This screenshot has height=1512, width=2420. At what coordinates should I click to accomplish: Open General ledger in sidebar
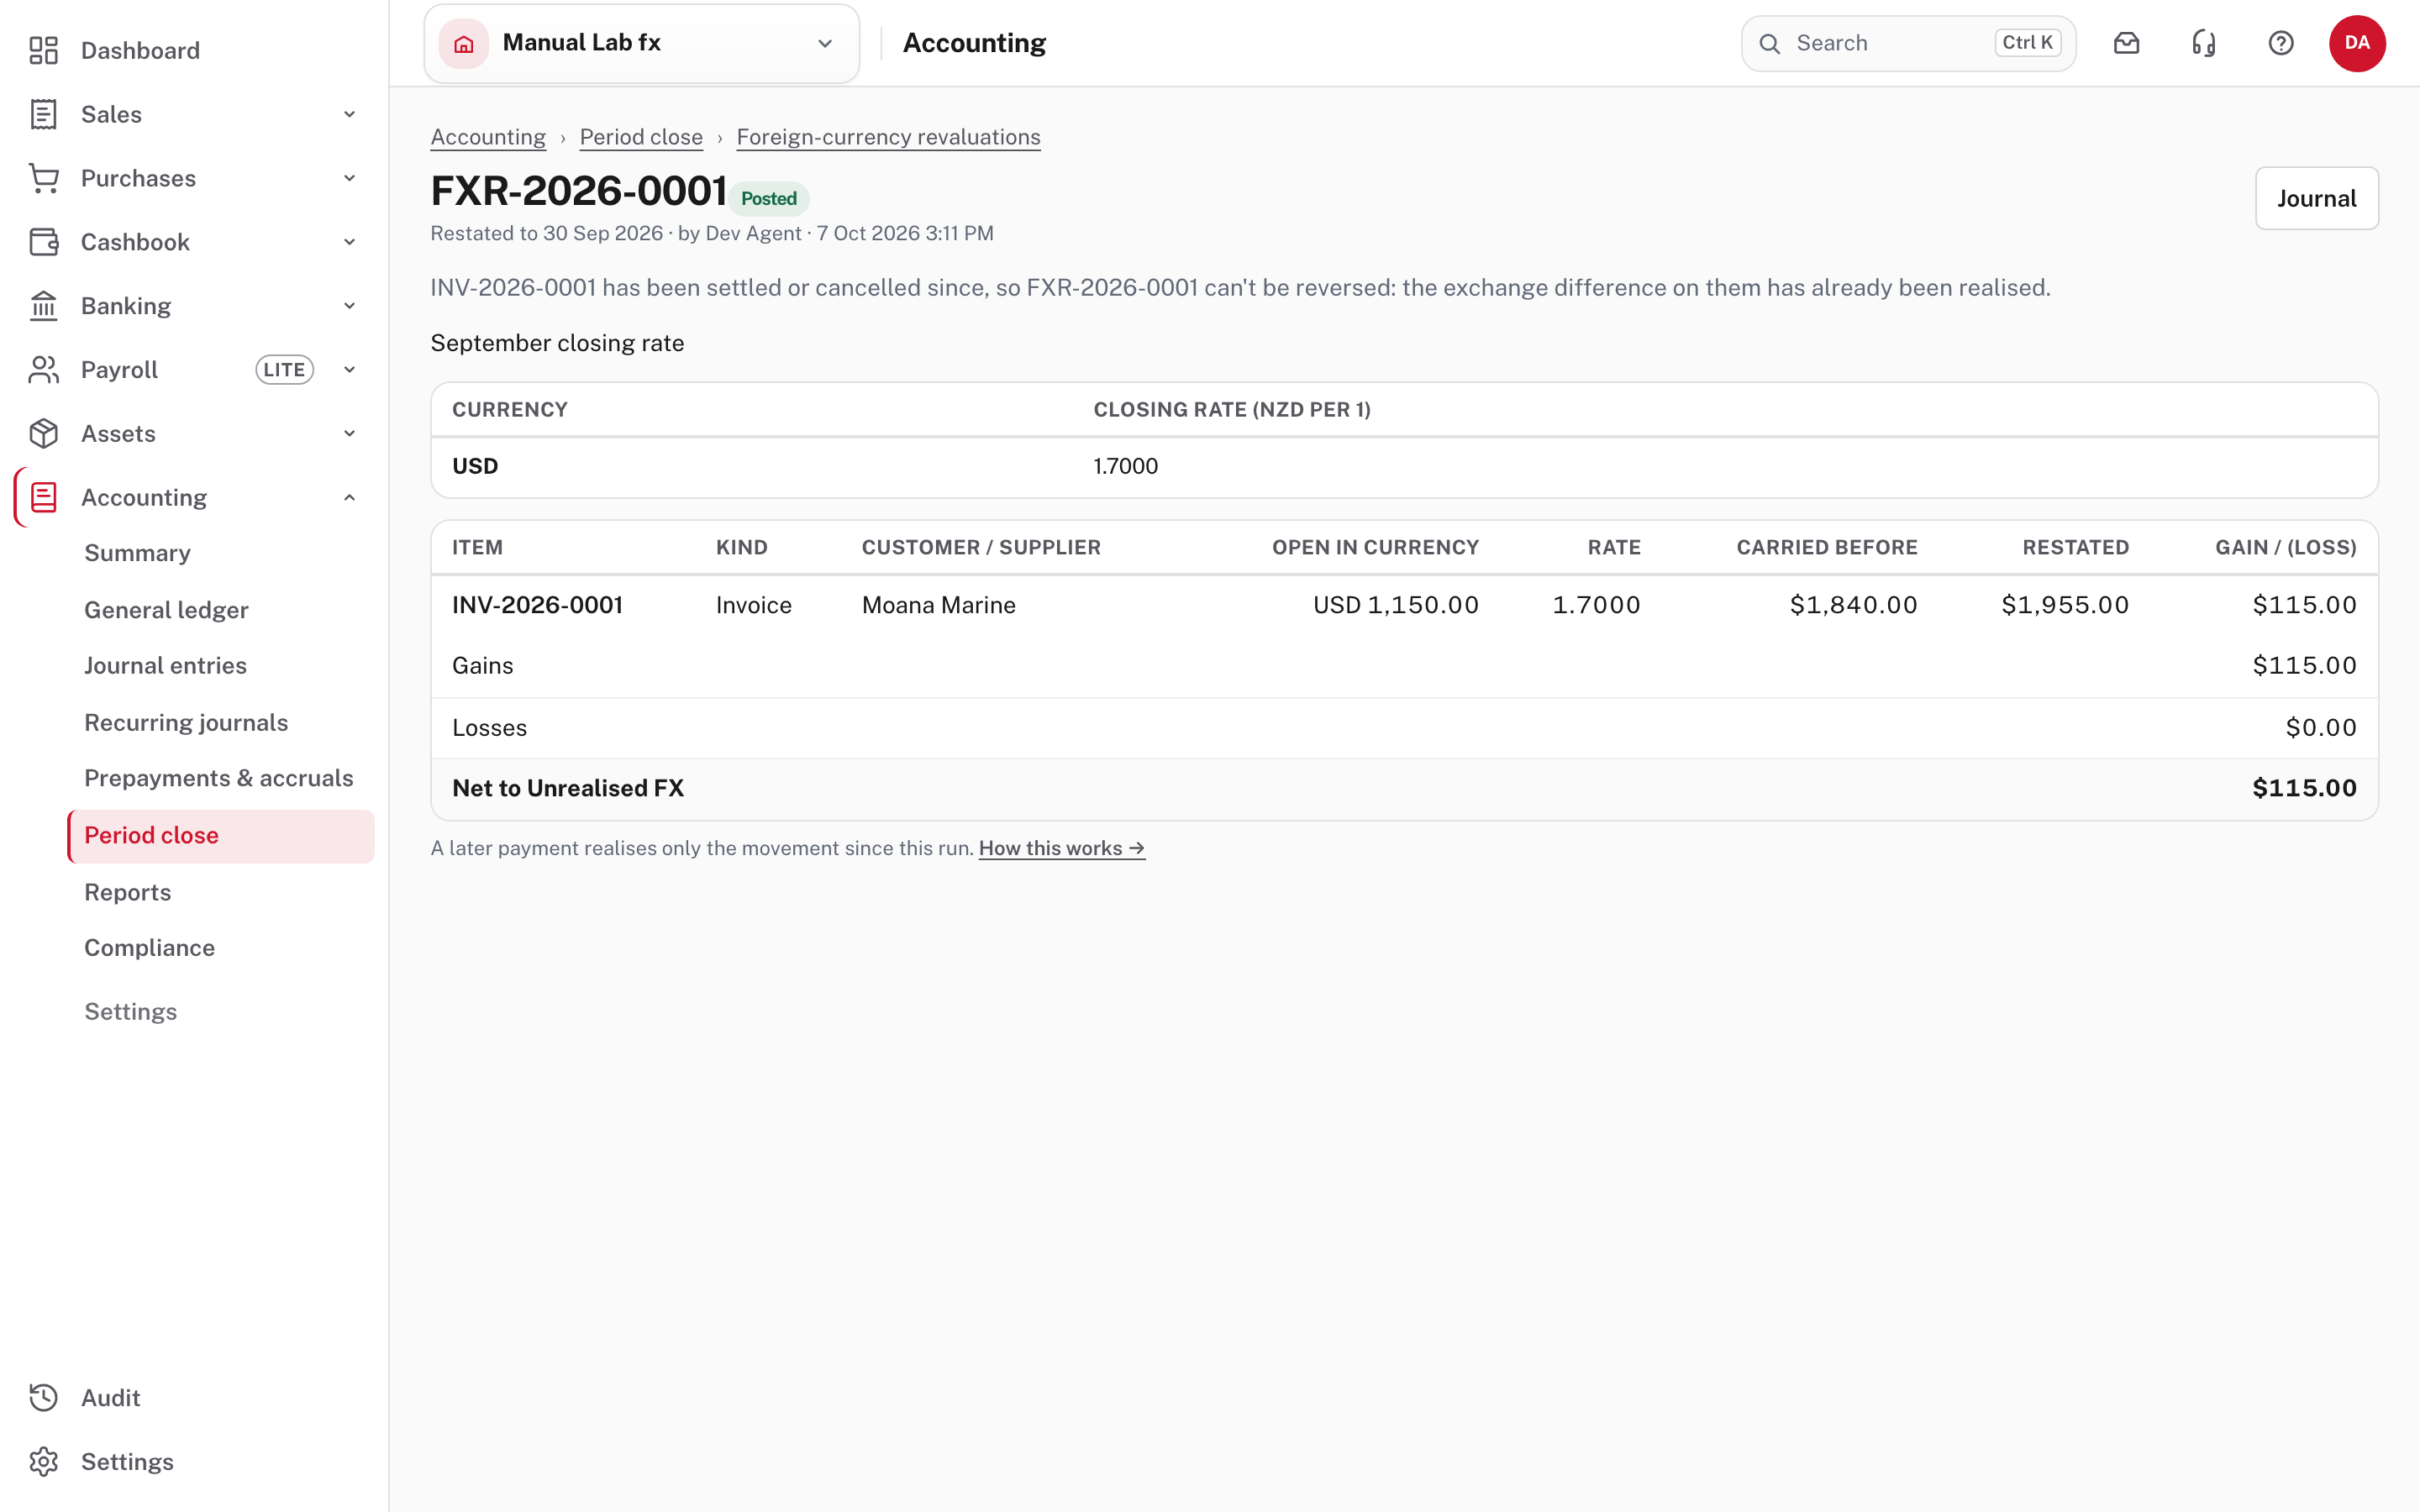(166, 610)
